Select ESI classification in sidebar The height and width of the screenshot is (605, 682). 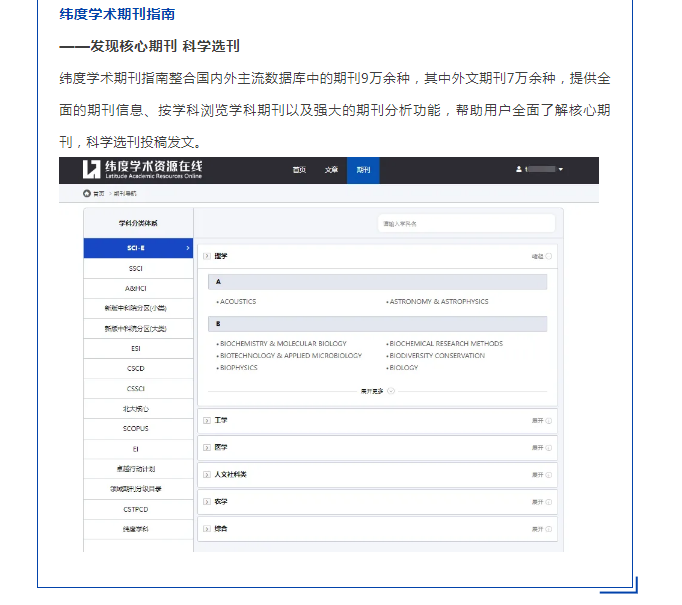click(138, 348)
